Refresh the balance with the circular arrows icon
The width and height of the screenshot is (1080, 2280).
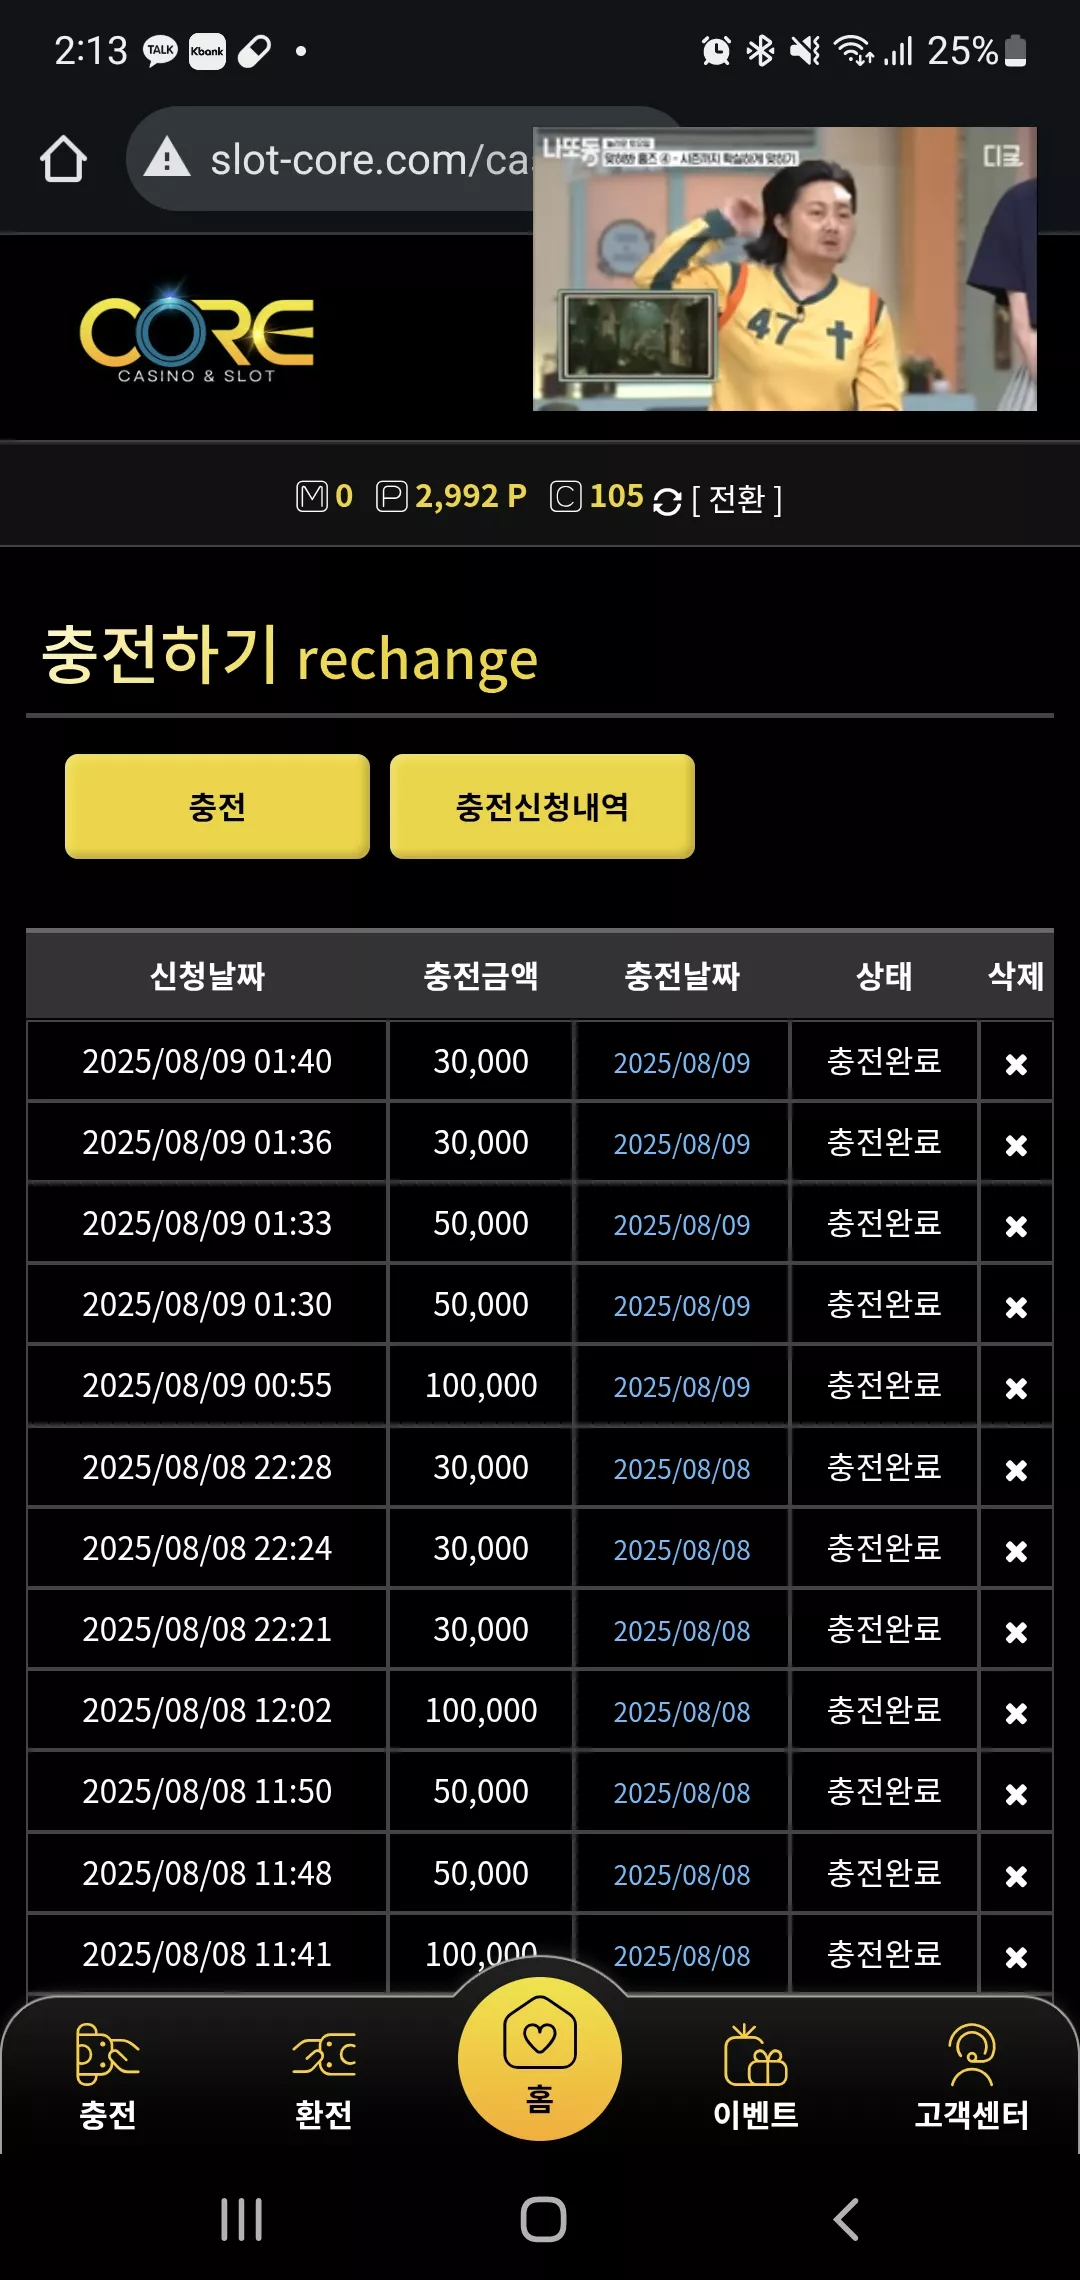(667, 500)
